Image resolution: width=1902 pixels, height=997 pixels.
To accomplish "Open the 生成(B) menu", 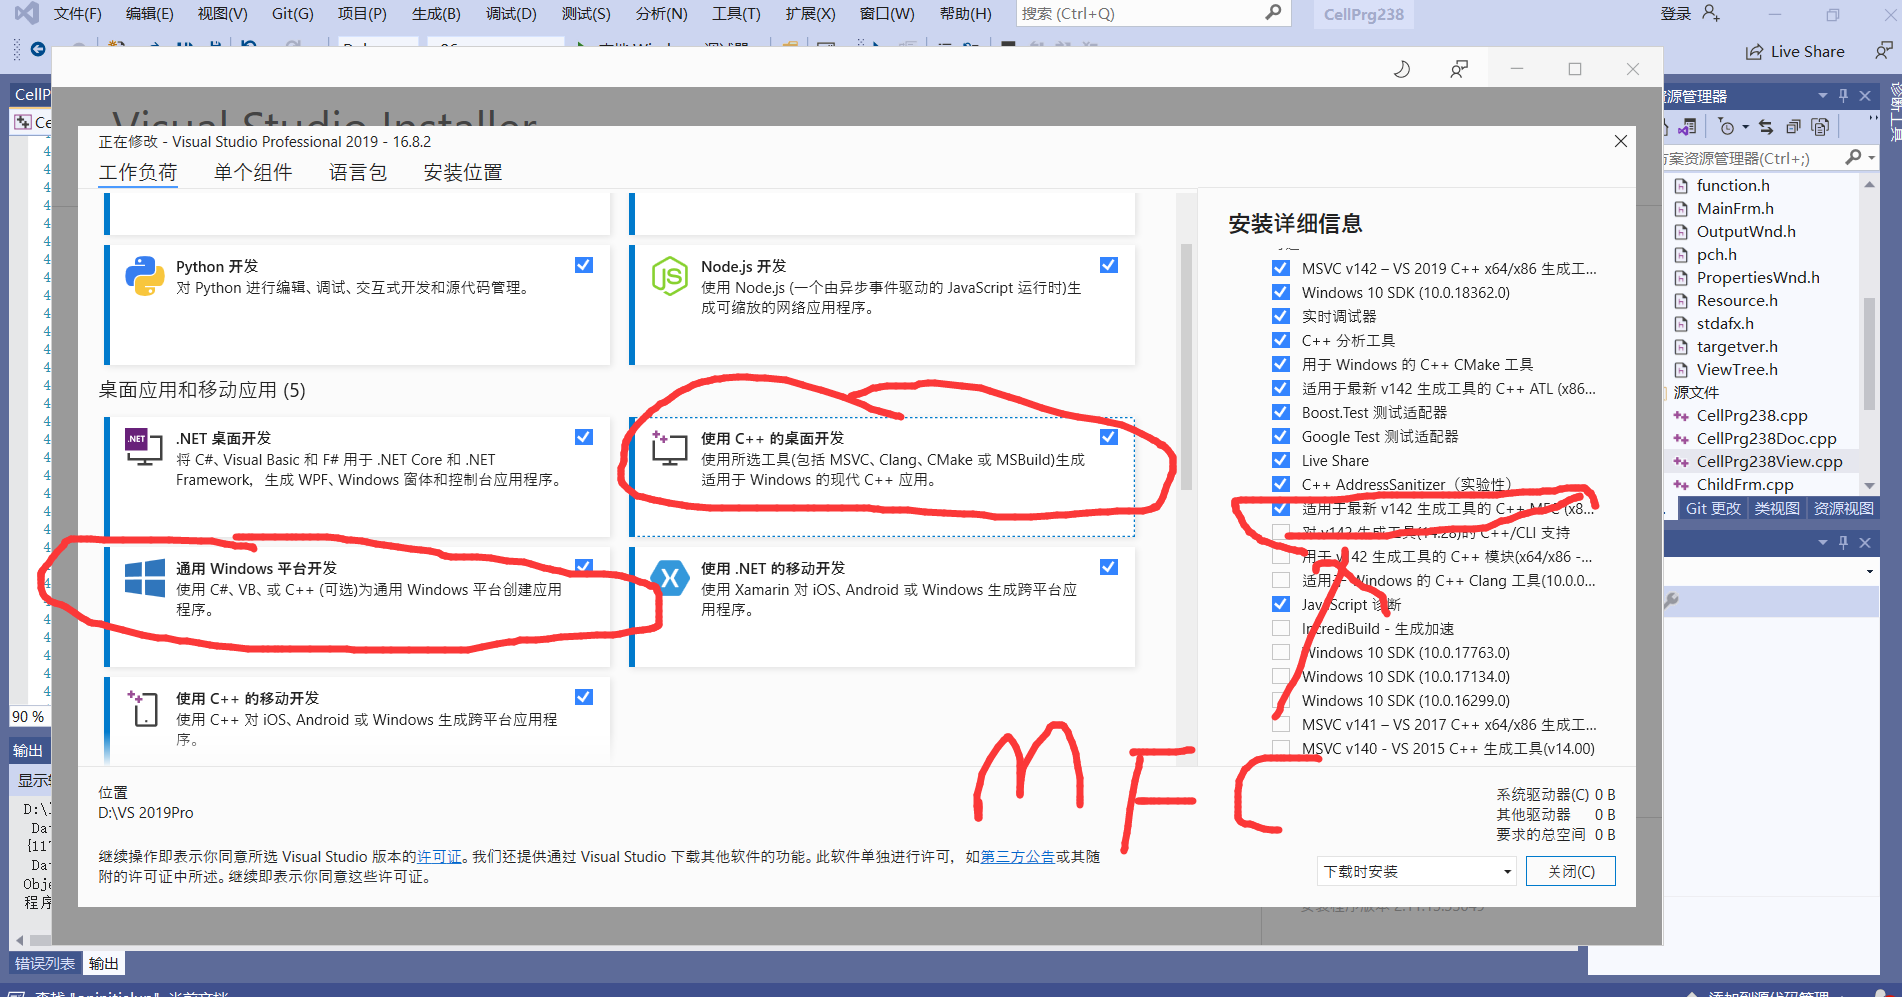I will click(436, 13).
